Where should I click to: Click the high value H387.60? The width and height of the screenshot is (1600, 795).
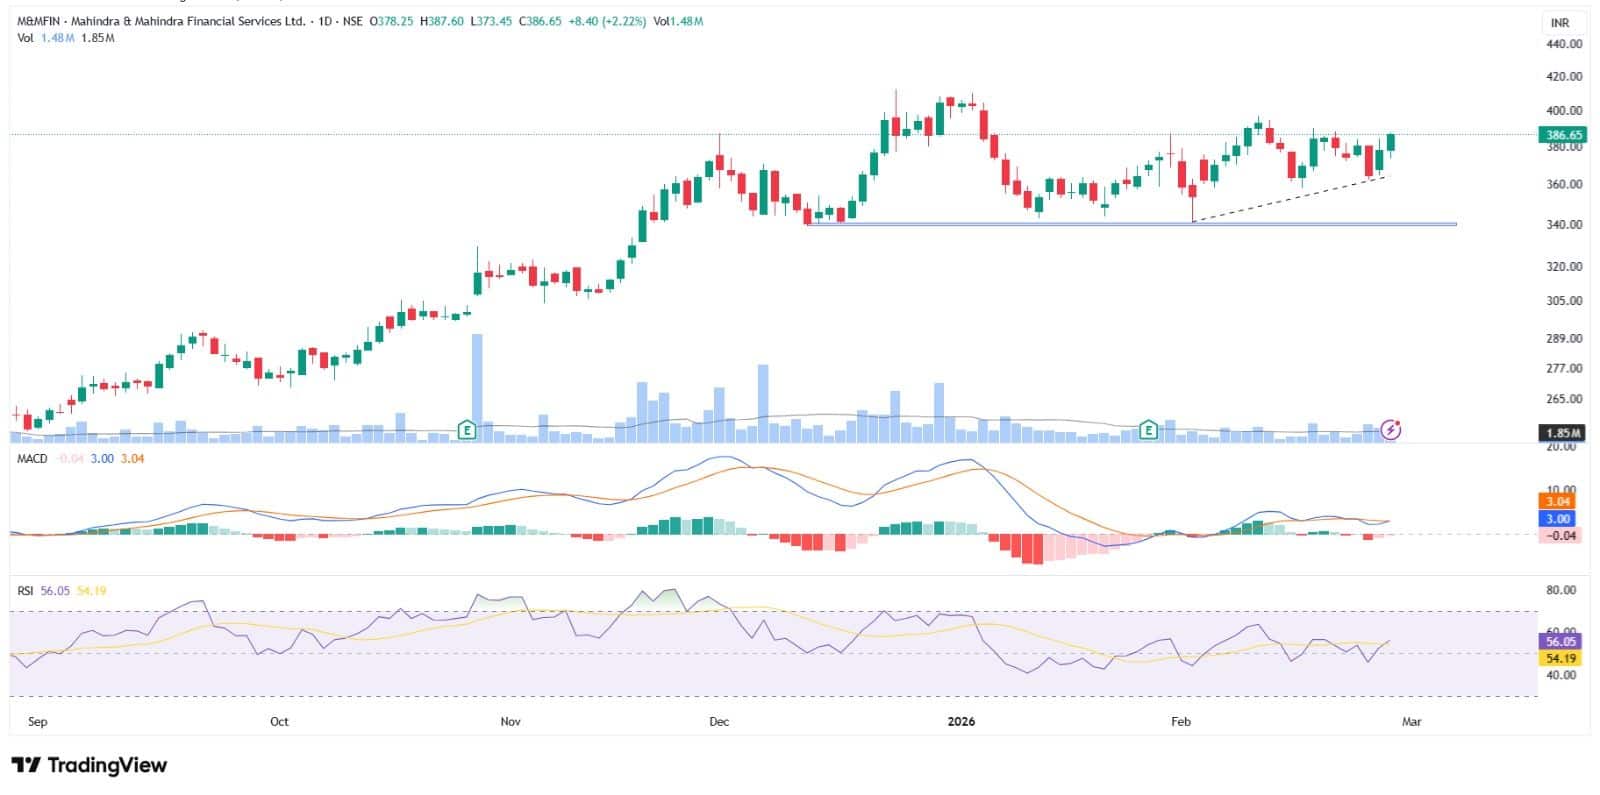(441, 21)
